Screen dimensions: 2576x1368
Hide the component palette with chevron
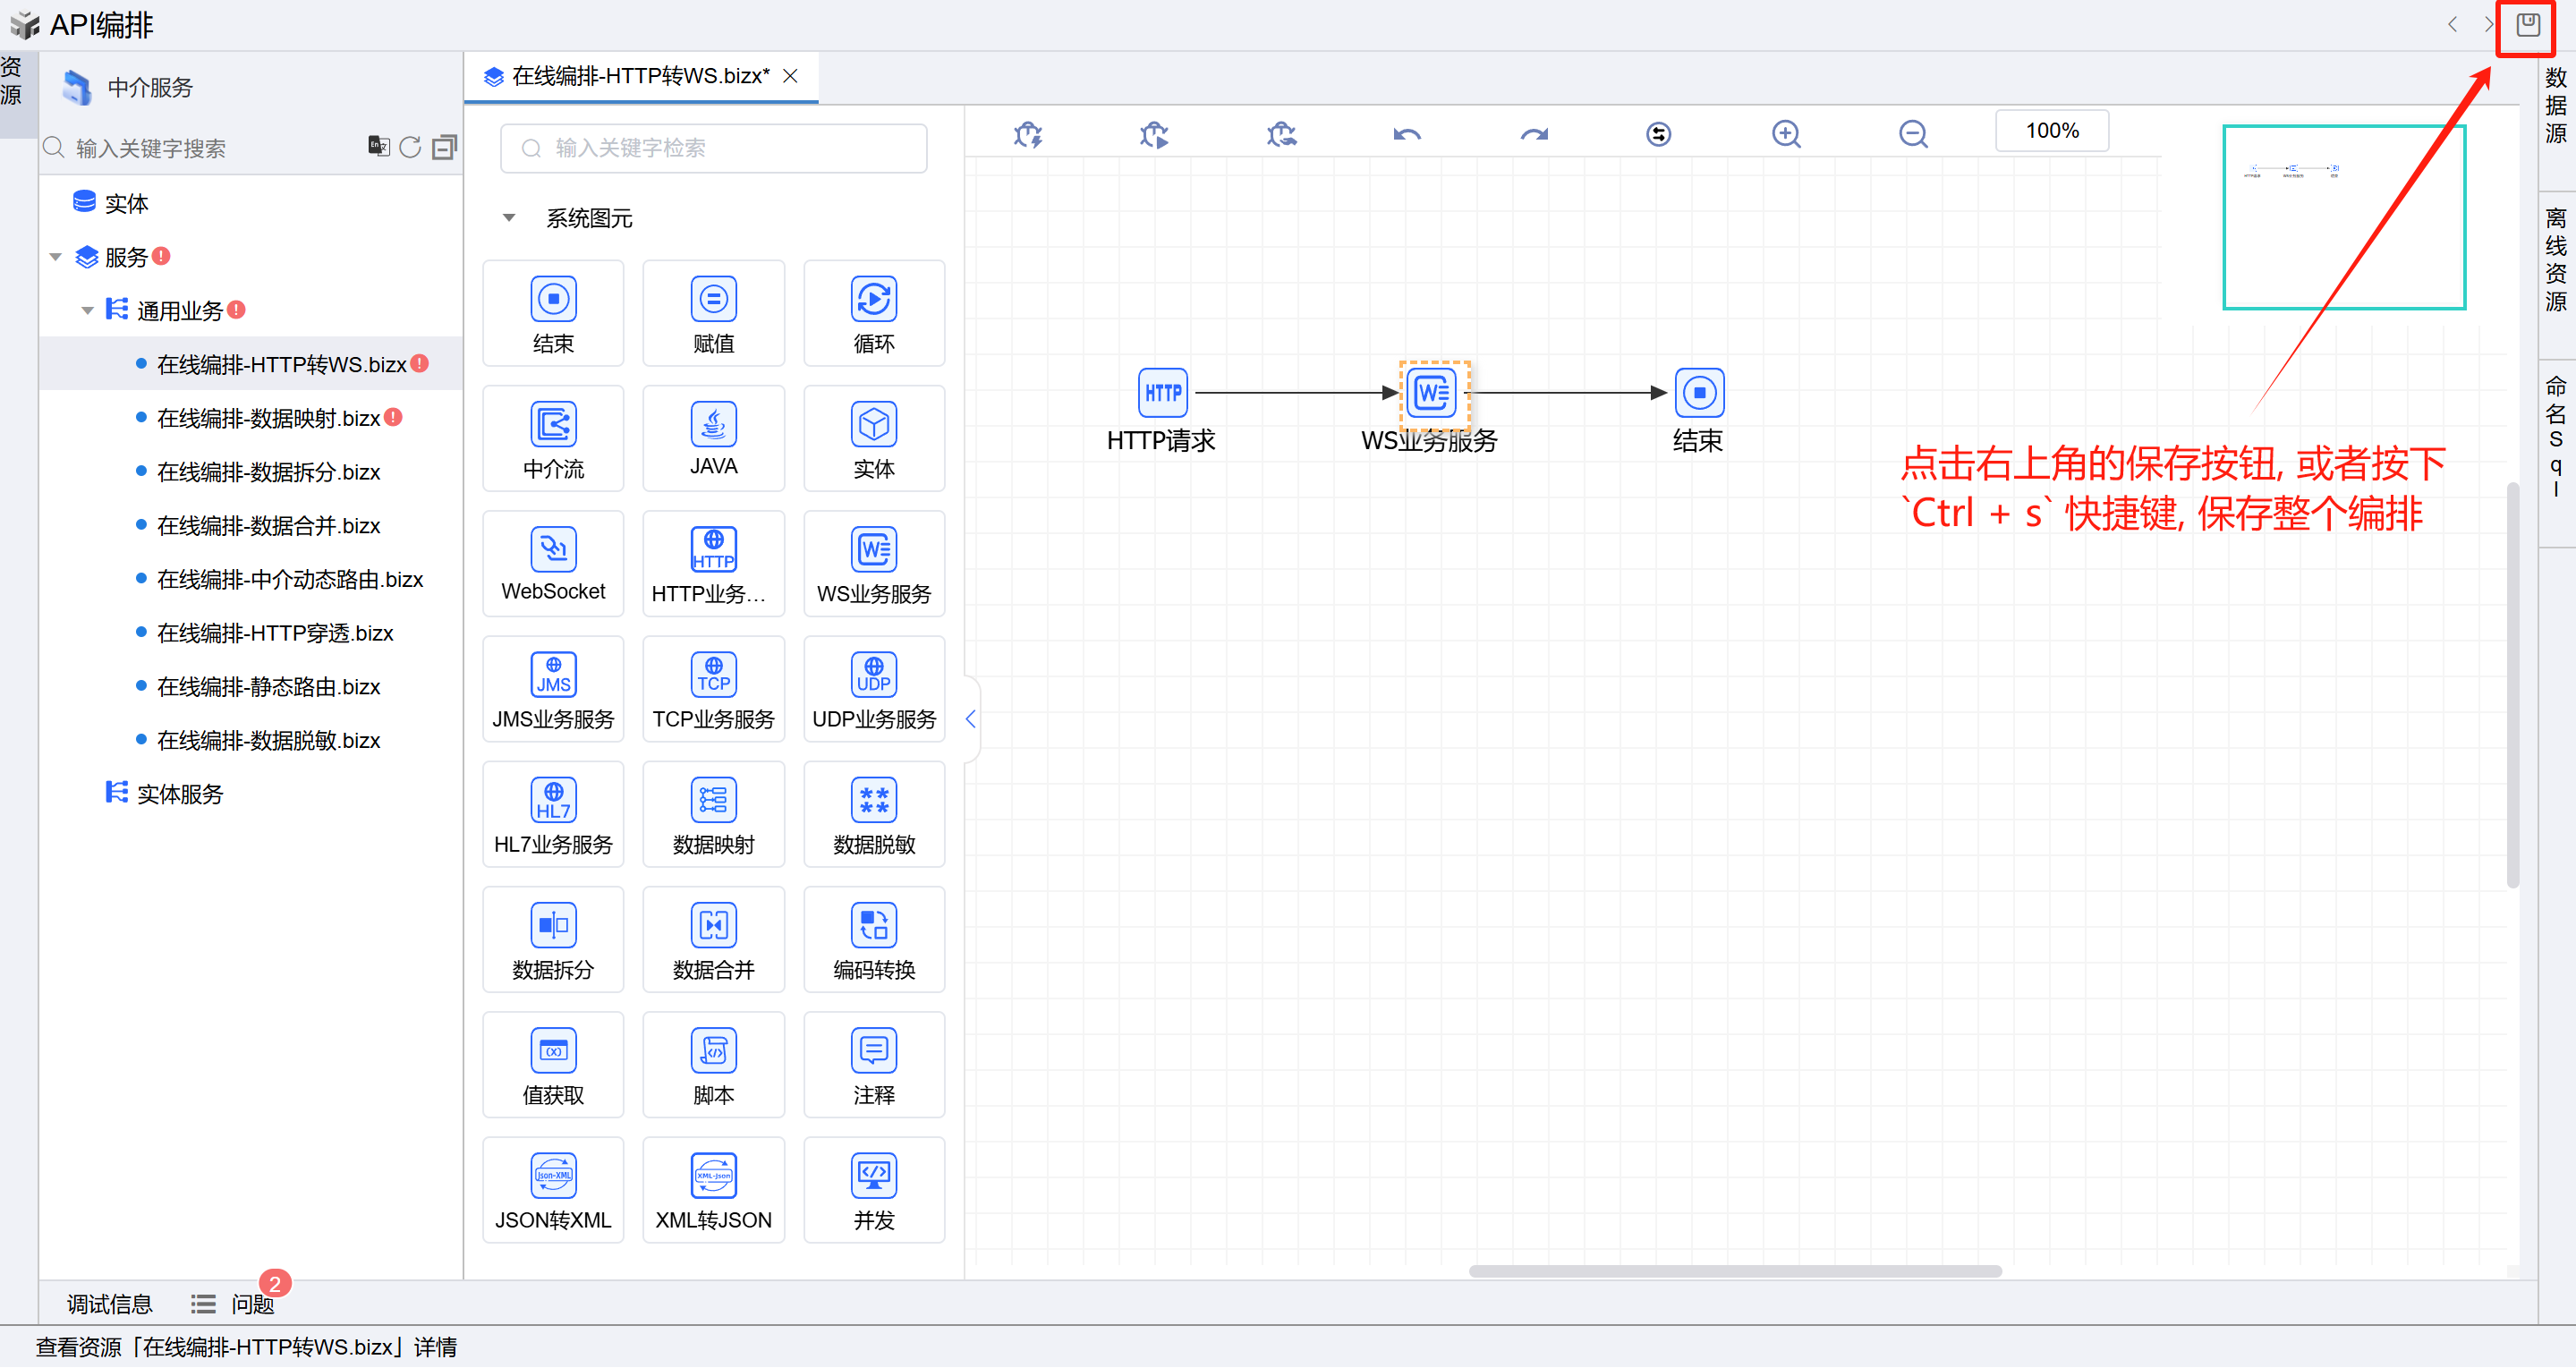[970, 719]
